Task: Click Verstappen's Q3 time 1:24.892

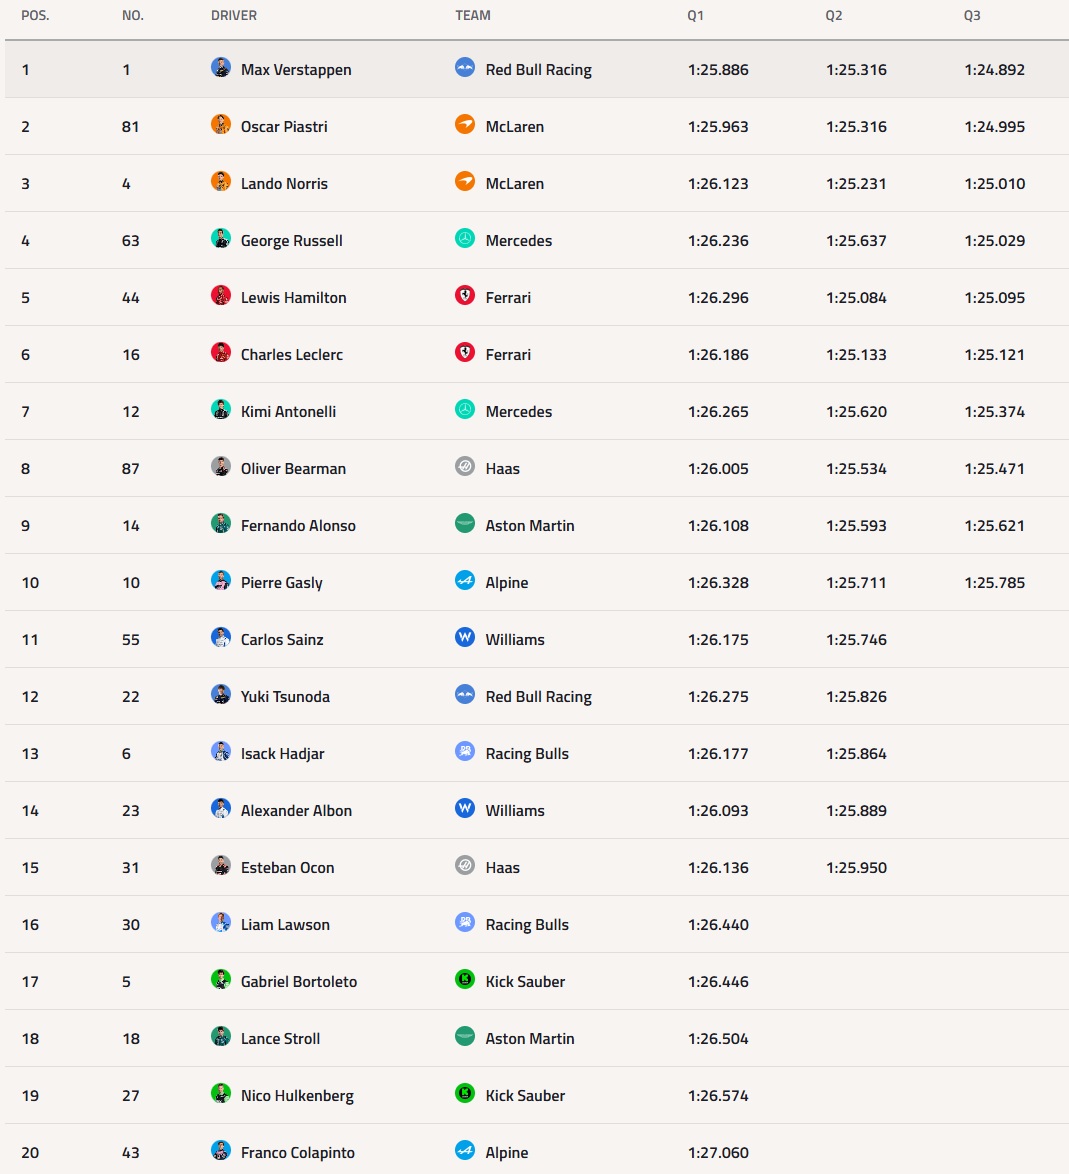Action: (x=995, y=70)
